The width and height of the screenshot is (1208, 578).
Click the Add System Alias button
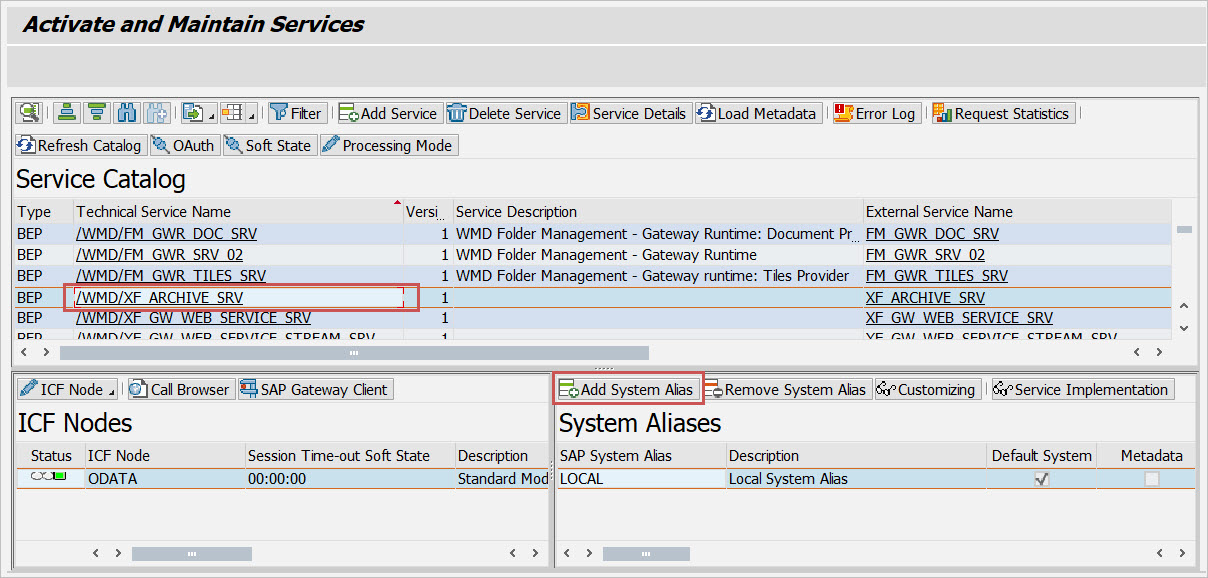pos(627,389)
